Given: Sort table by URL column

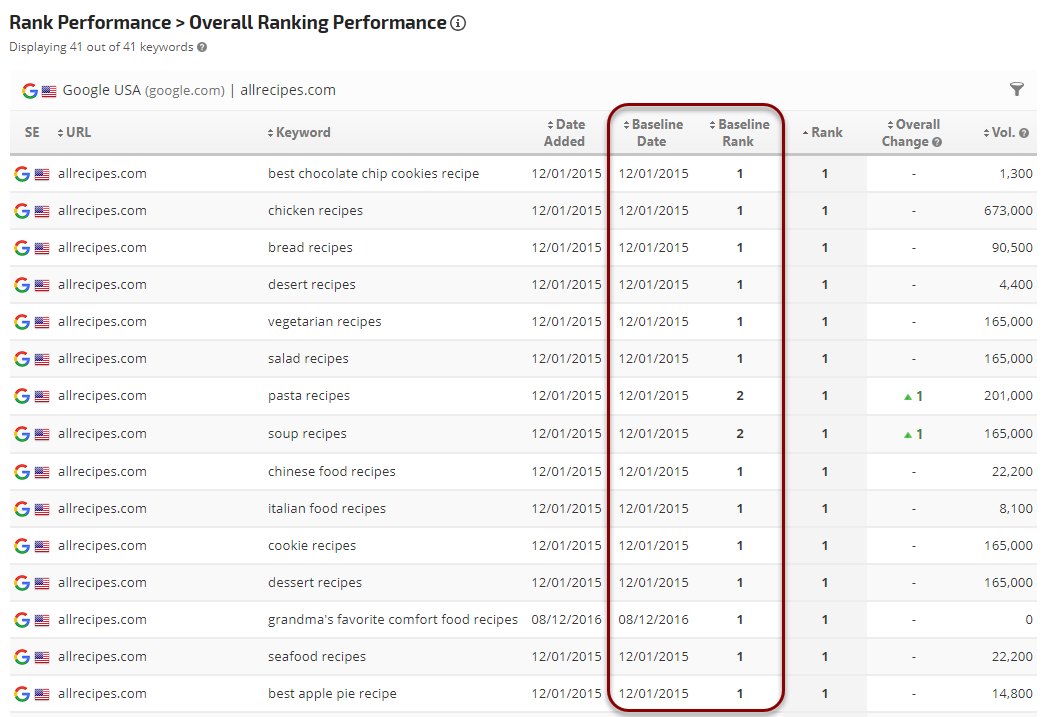Looking at the screenshot, I should 74,133.
